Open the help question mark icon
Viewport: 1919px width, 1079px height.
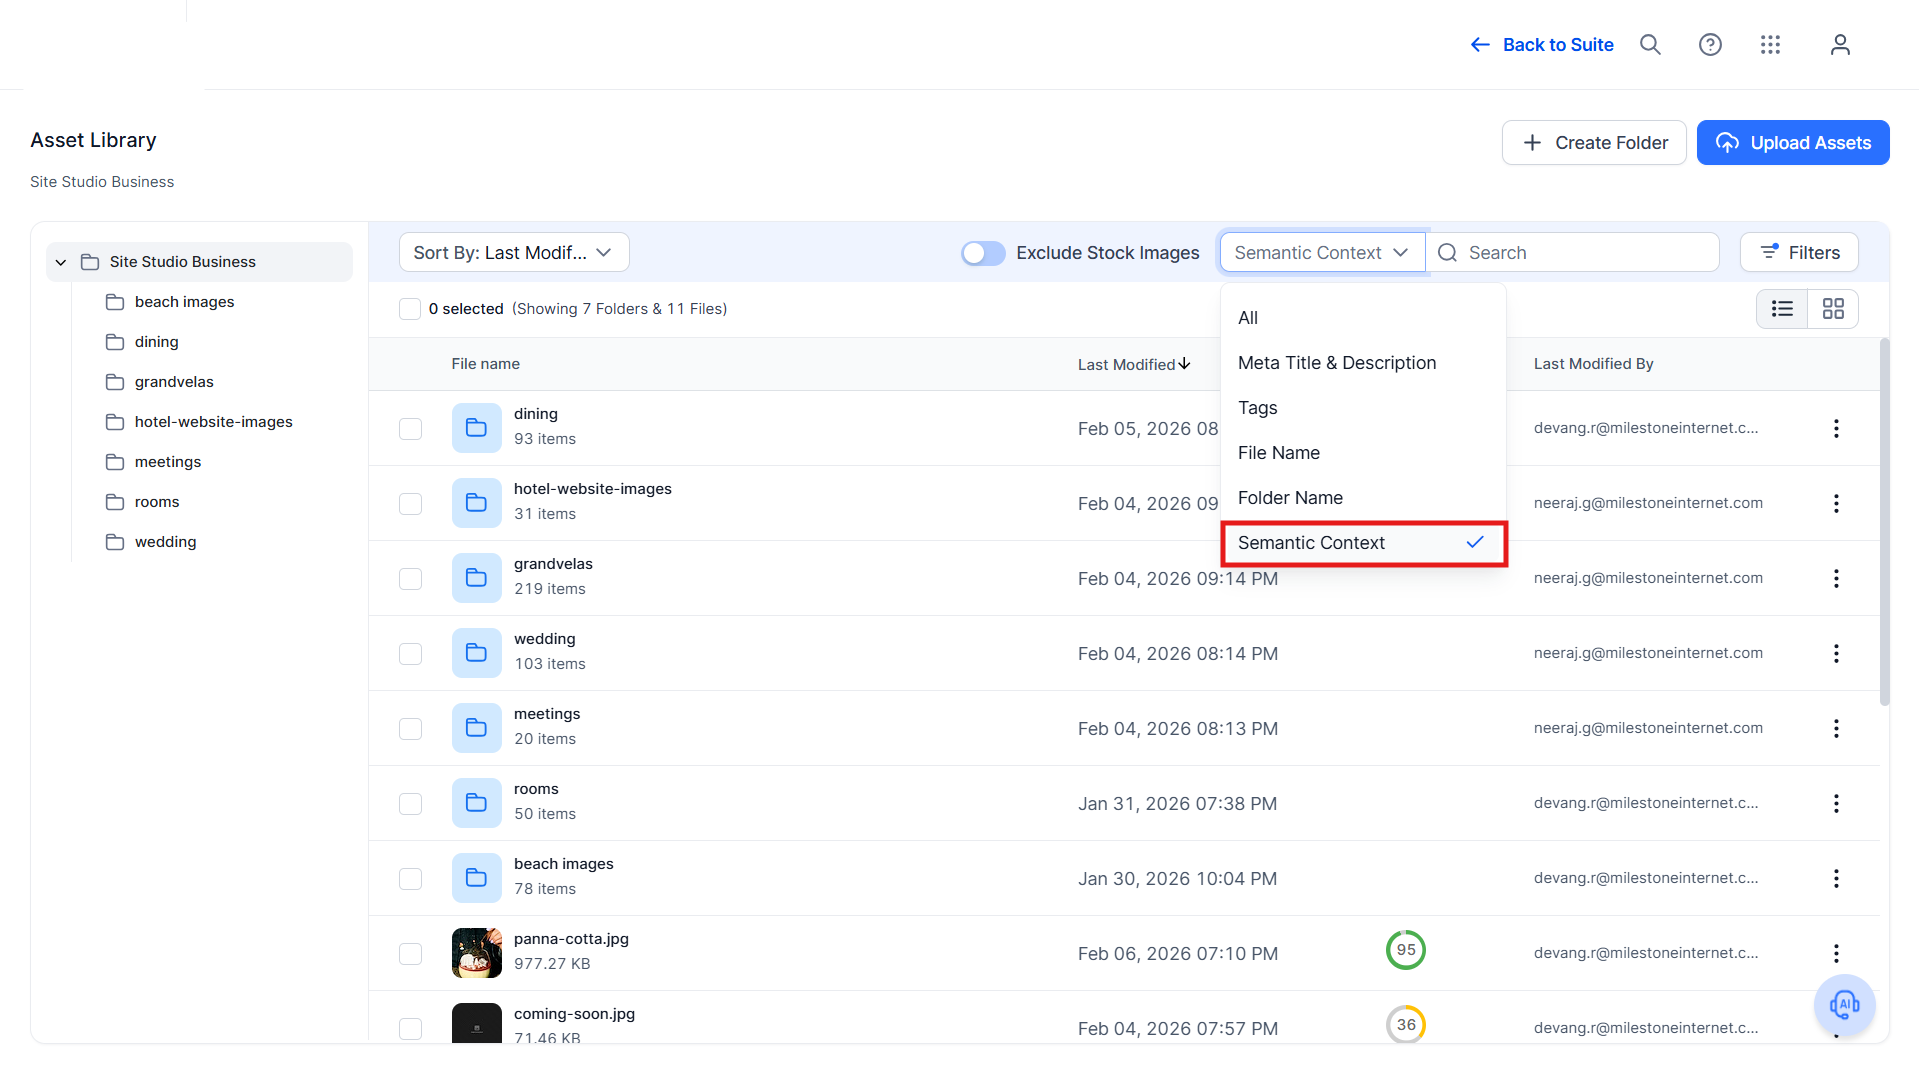pyautogui.click(x=1710, y=45)
